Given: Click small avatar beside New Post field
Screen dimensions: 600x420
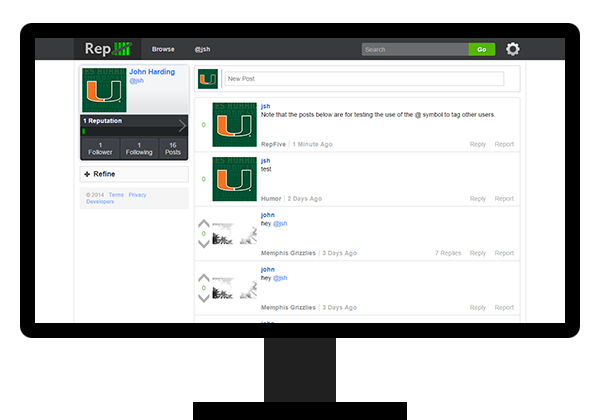Looking at the screenshot, I should point(208,79).
